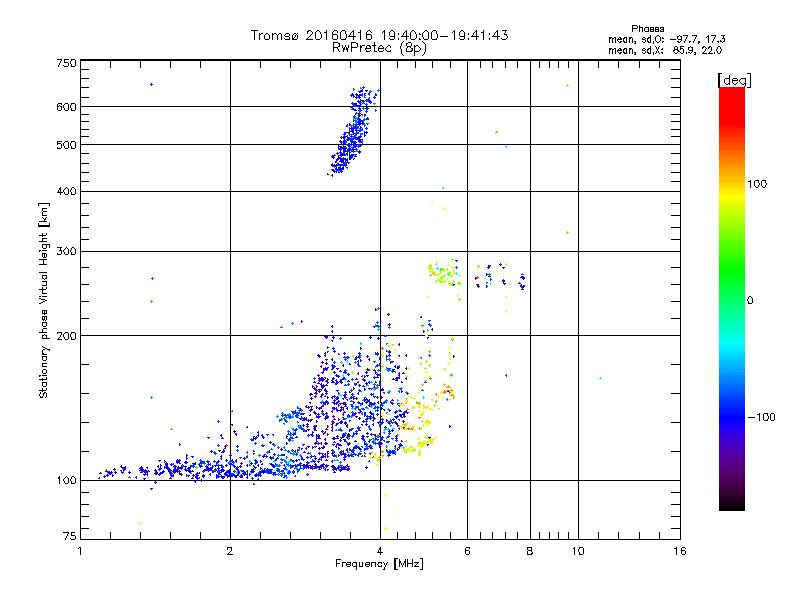800x600 pixels.
Task: Click the '400' y-axis tick label
Action: coord(66,191)
